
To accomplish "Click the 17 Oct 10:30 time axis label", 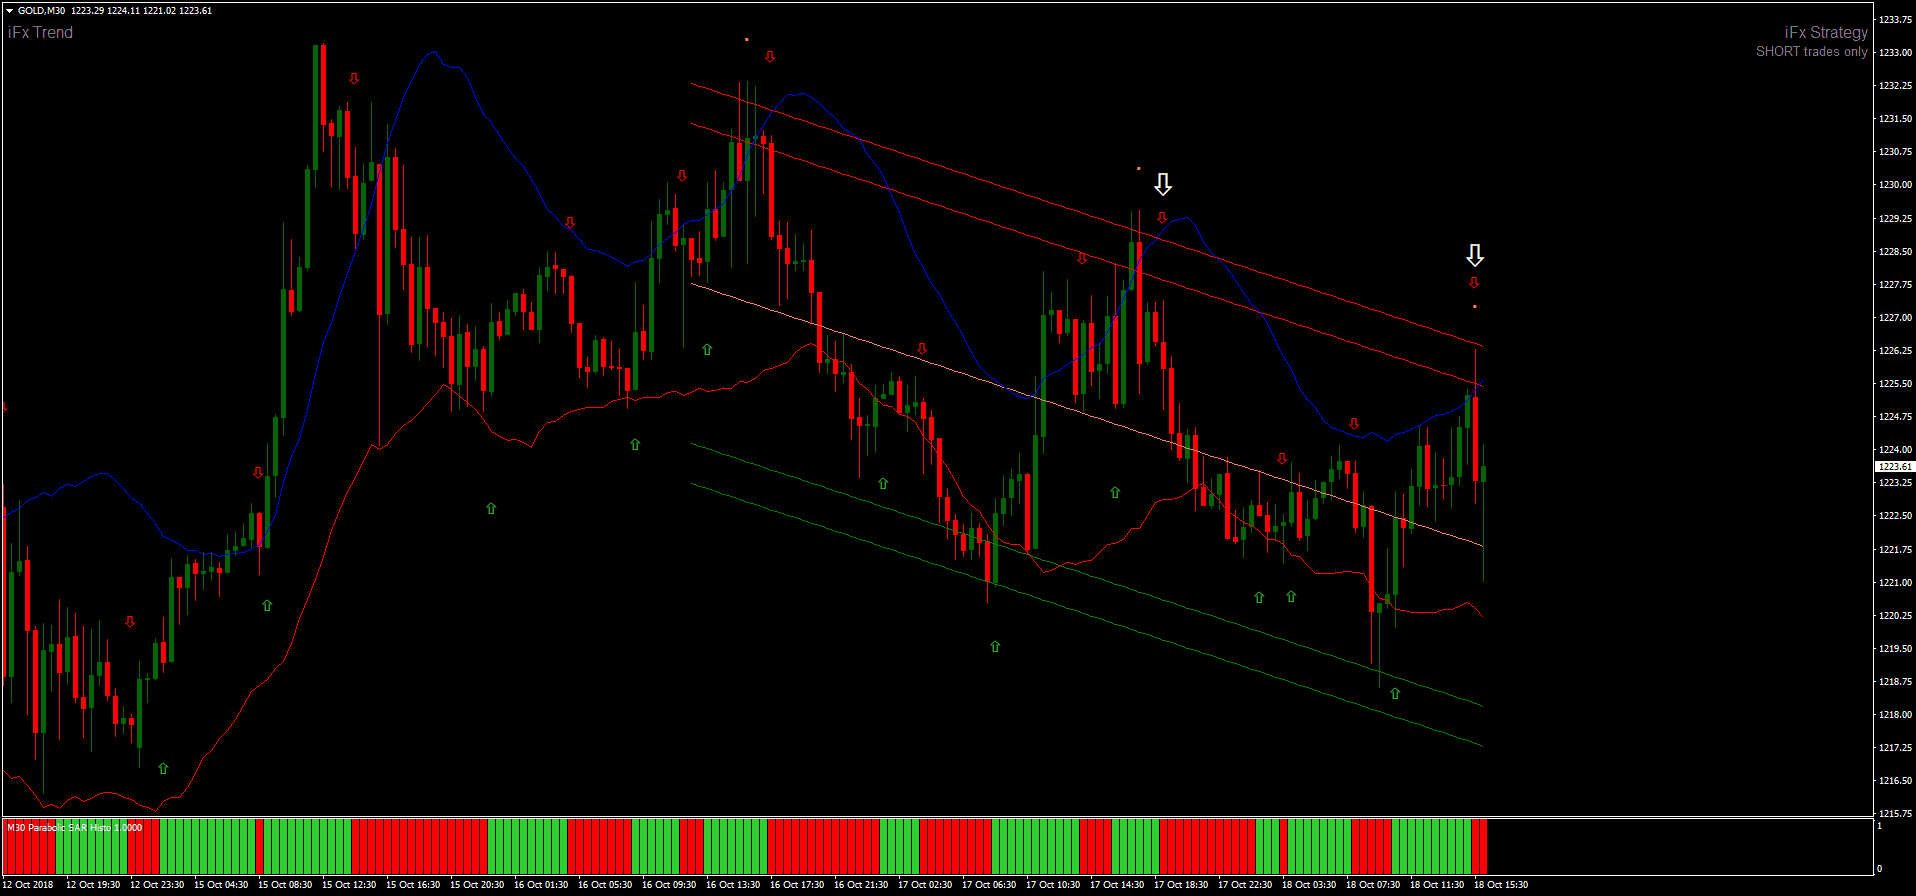I will coord(1053,885).
